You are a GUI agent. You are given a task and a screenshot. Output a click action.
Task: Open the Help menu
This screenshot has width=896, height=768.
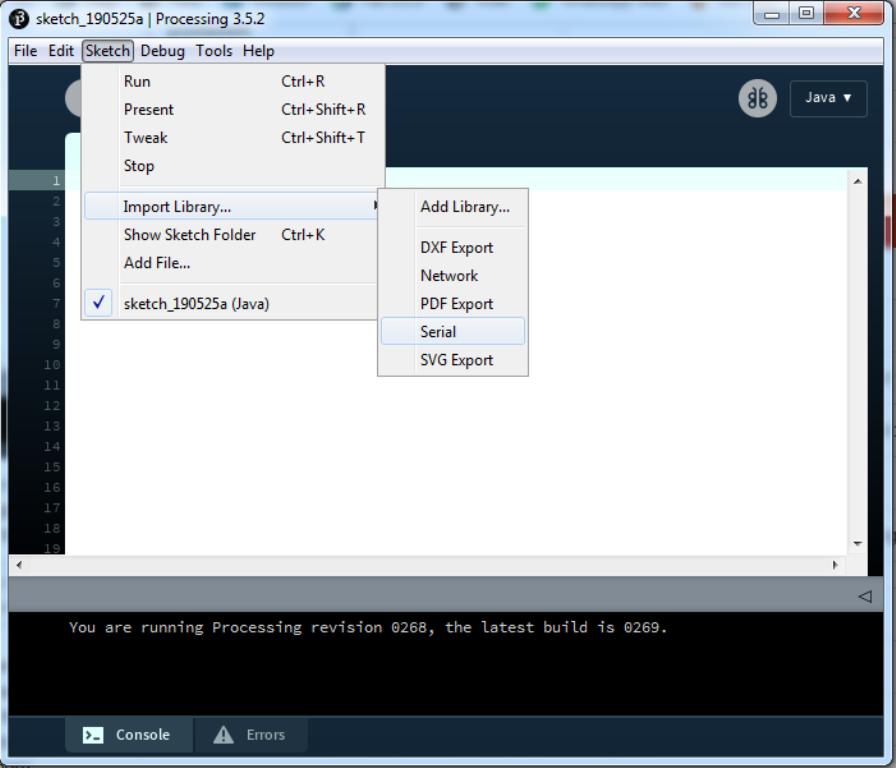pyautogui.click(x=258, y=51)
